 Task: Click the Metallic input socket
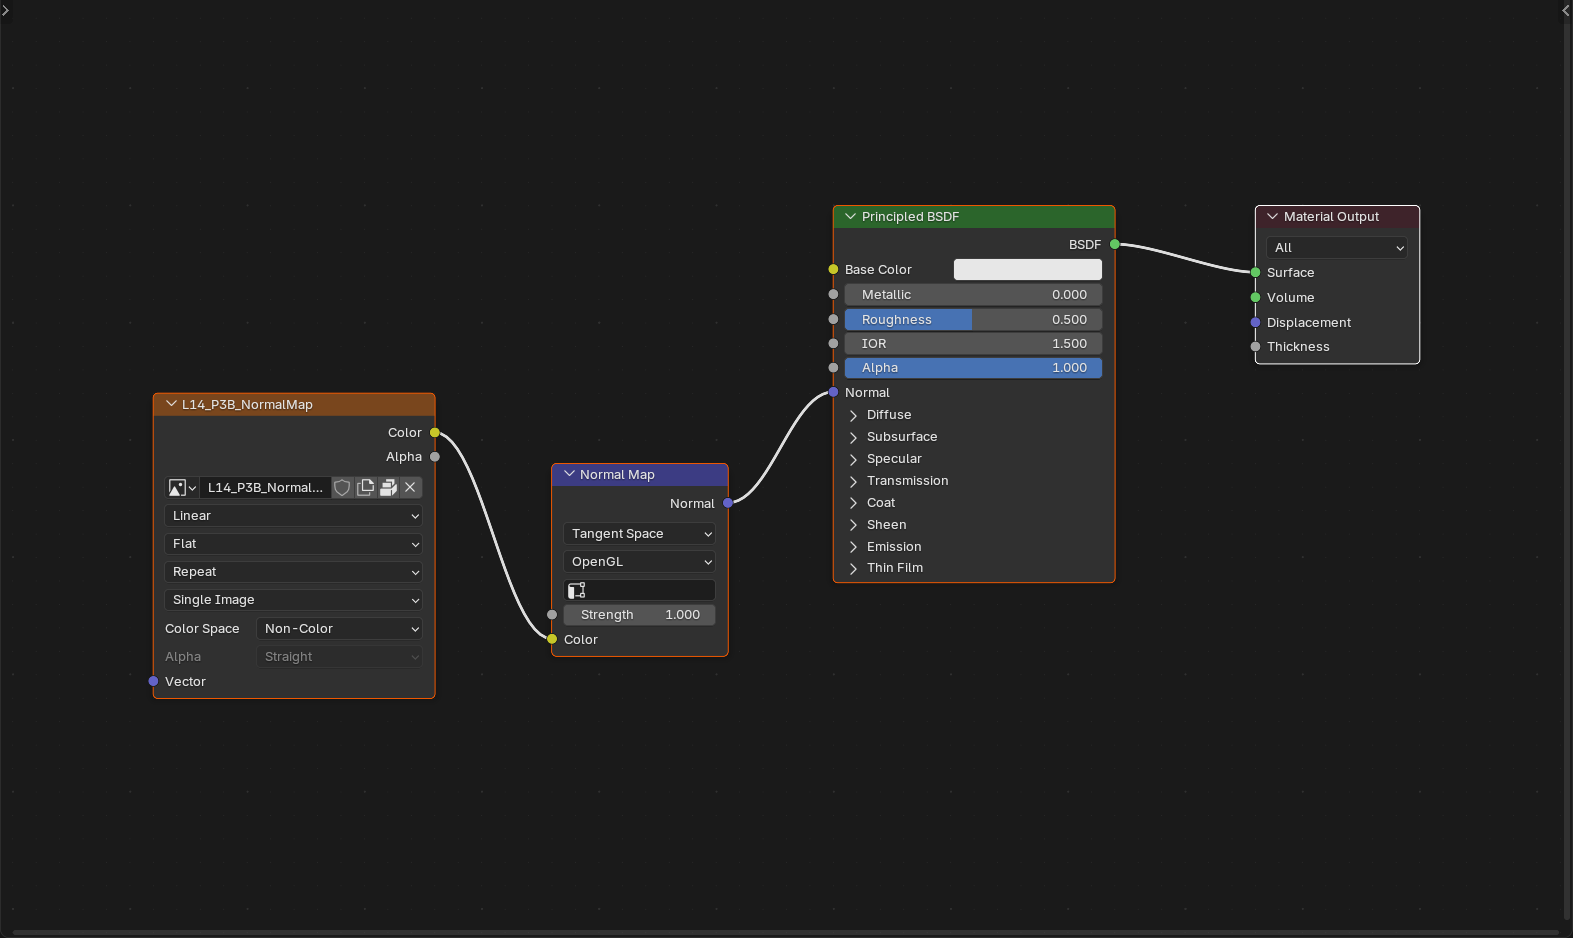[x=833, y=295]
